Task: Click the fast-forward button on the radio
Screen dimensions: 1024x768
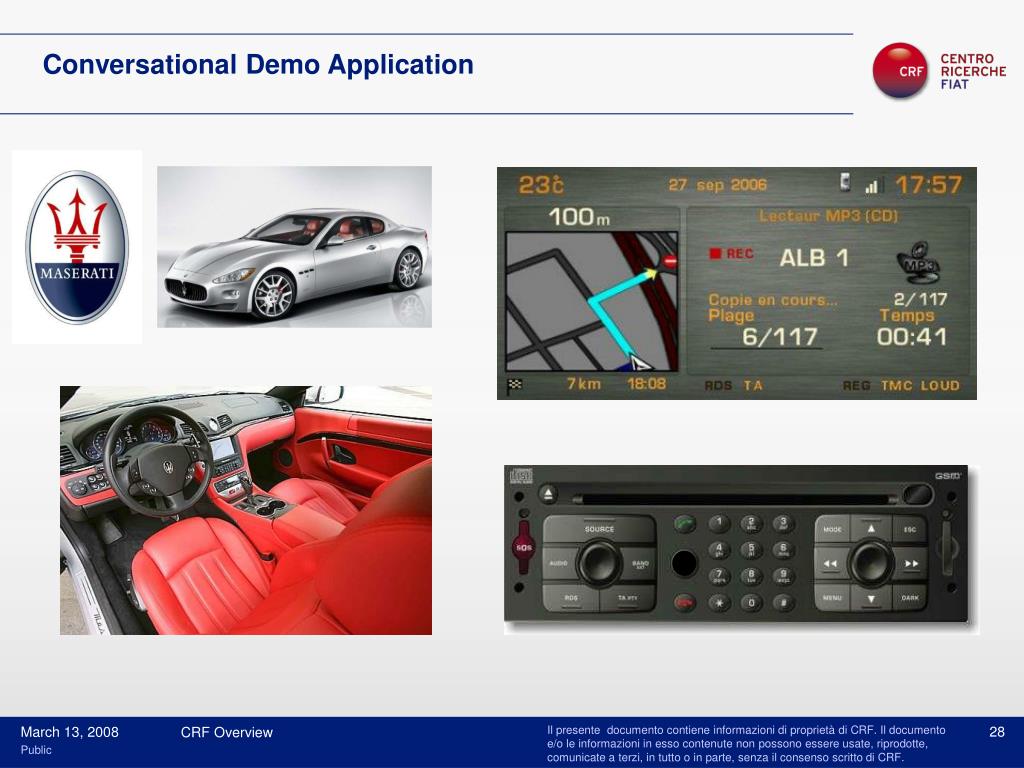Action: (912, 563)
